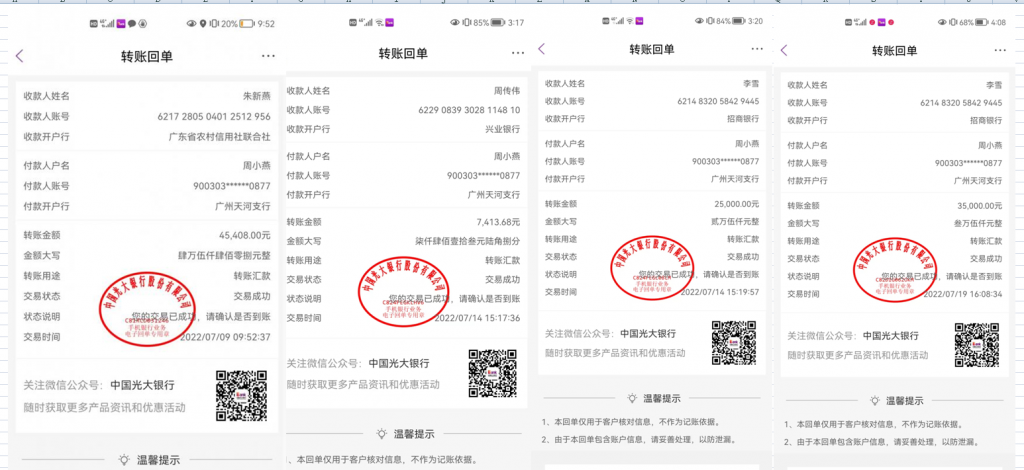Image resolution: width=1024 pixels, height=470 pixels.
Task: Tap back arrow on the 25,000.00元 receipt
Action: 542,49
